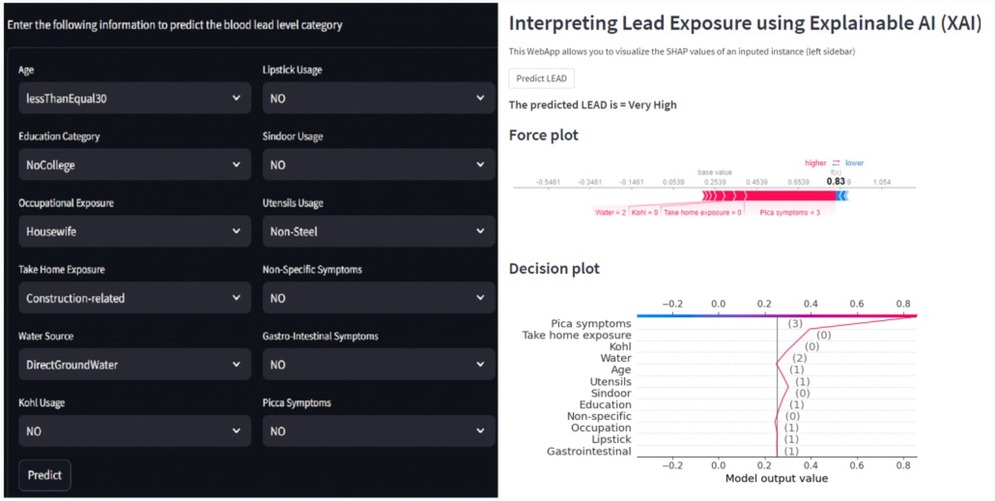Click the Age field label
Viewport: 995px width, 501px height.
coord(26,70)
